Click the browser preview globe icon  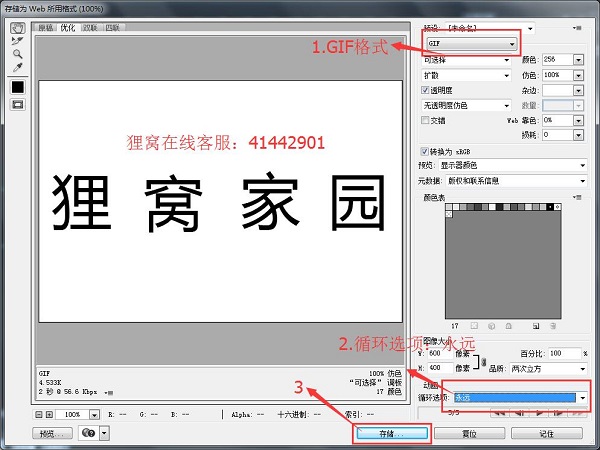coord(89,433)
